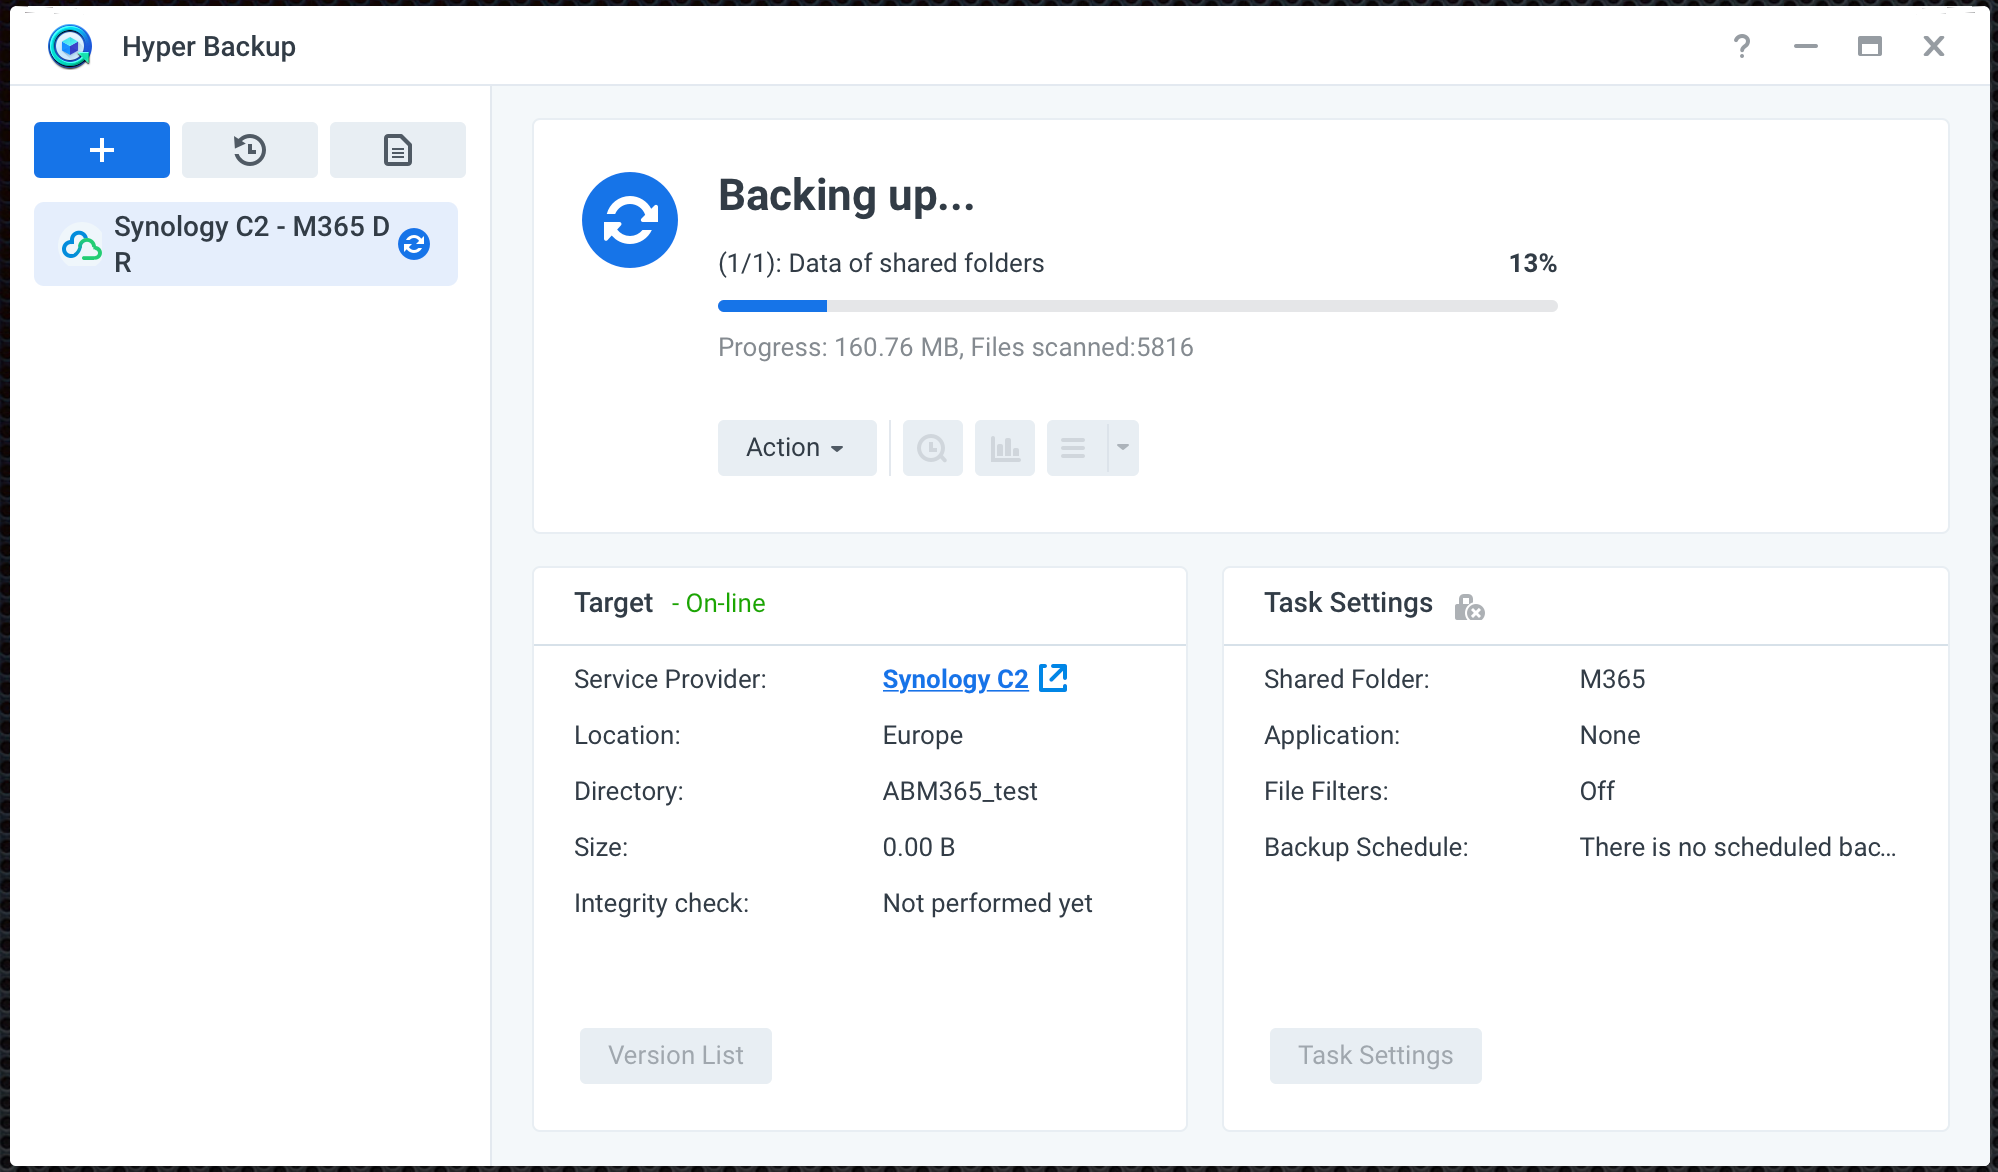Click the Hyper Backup app logo
Screen dimensions: 1998x1172
click(x=70, y=46)
